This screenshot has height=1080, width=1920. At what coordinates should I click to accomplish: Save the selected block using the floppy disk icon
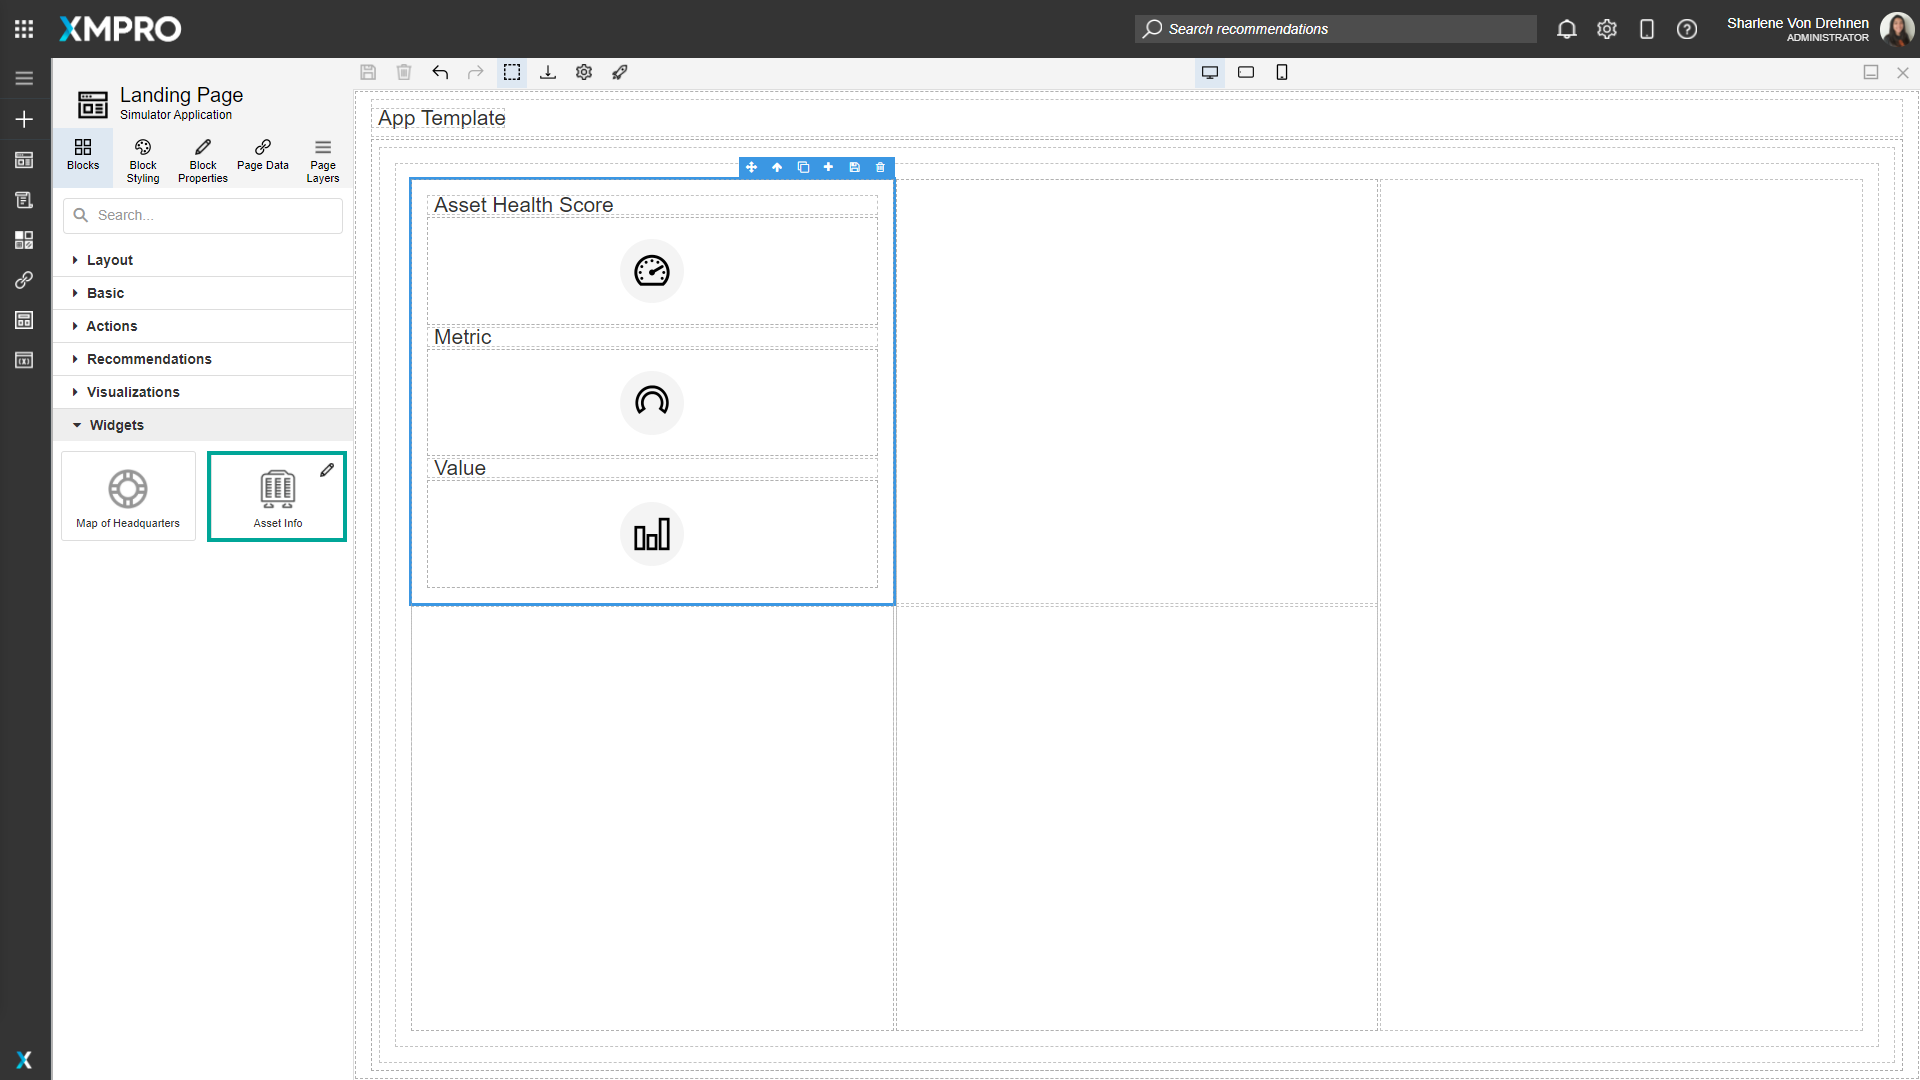pyautogui.click(x=855, y=167)
